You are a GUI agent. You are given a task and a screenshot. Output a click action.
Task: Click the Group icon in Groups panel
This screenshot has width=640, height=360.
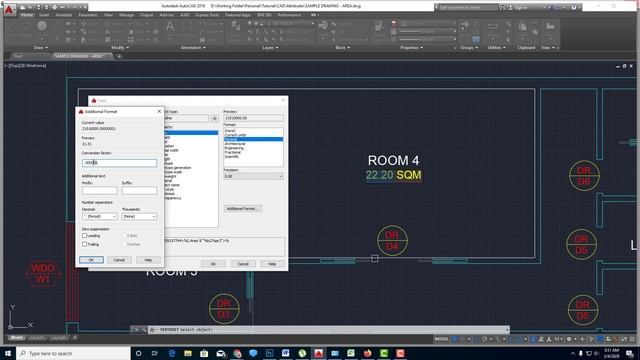[465, 27]
